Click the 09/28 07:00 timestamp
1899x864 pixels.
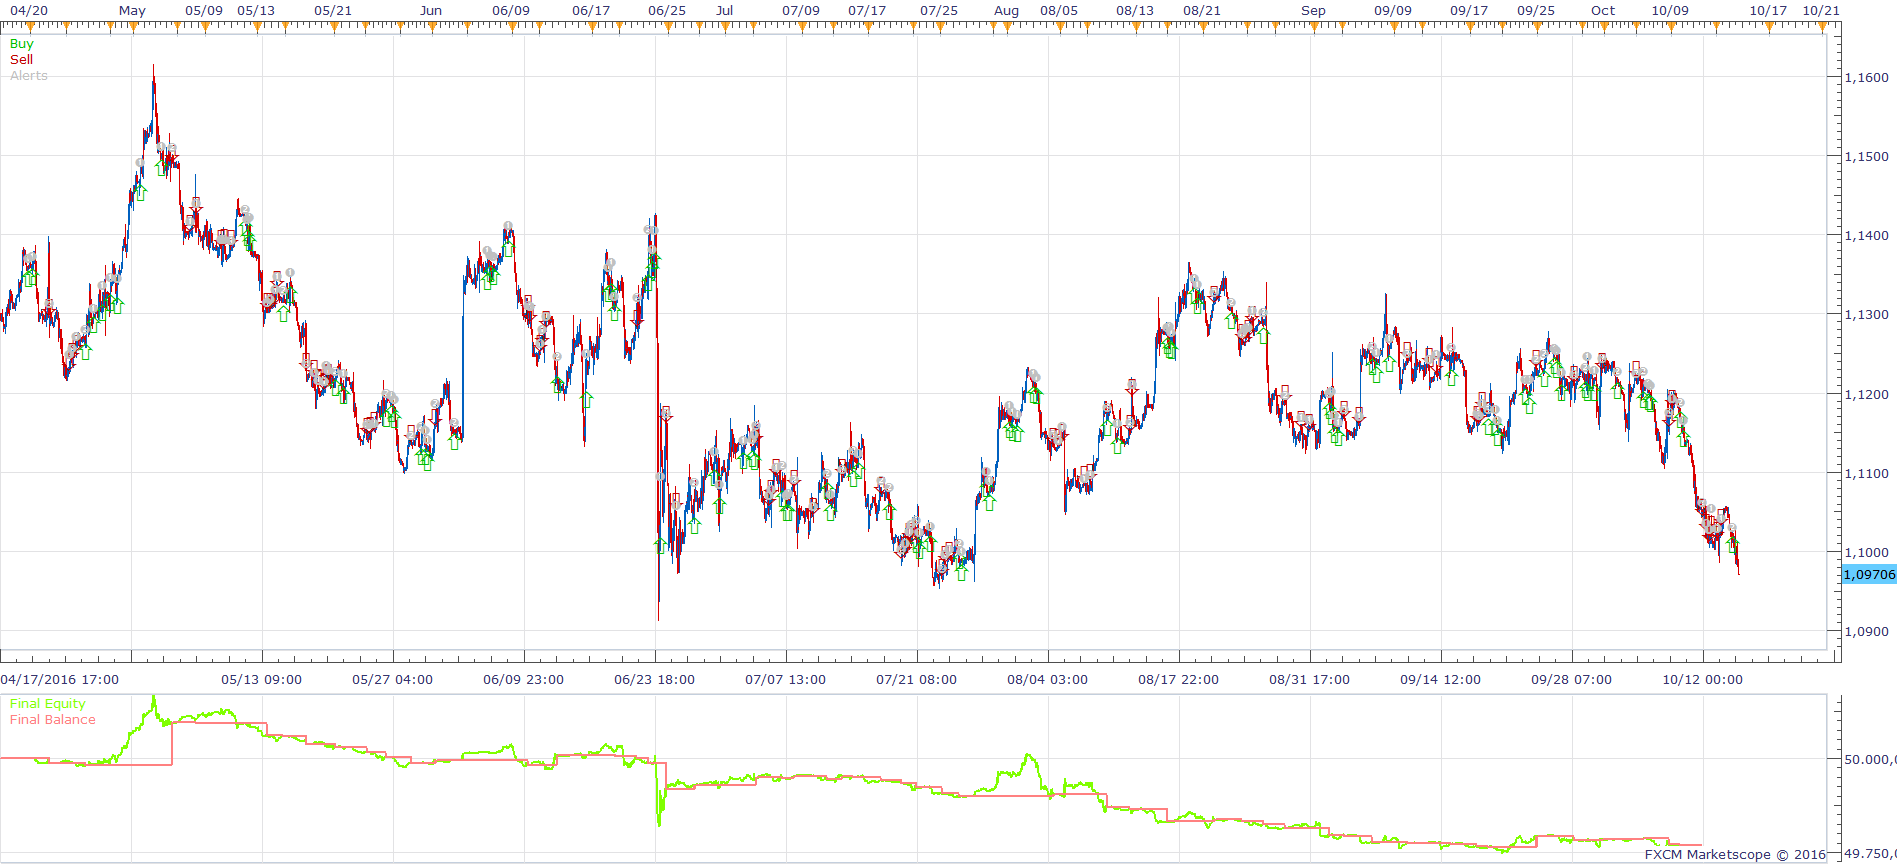click(x=1572, y=680)
